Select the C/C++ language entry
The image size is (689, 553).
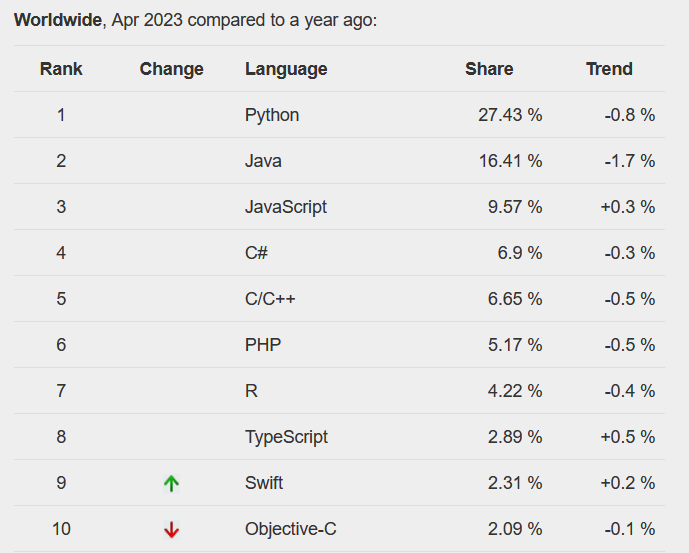(270, 299)
